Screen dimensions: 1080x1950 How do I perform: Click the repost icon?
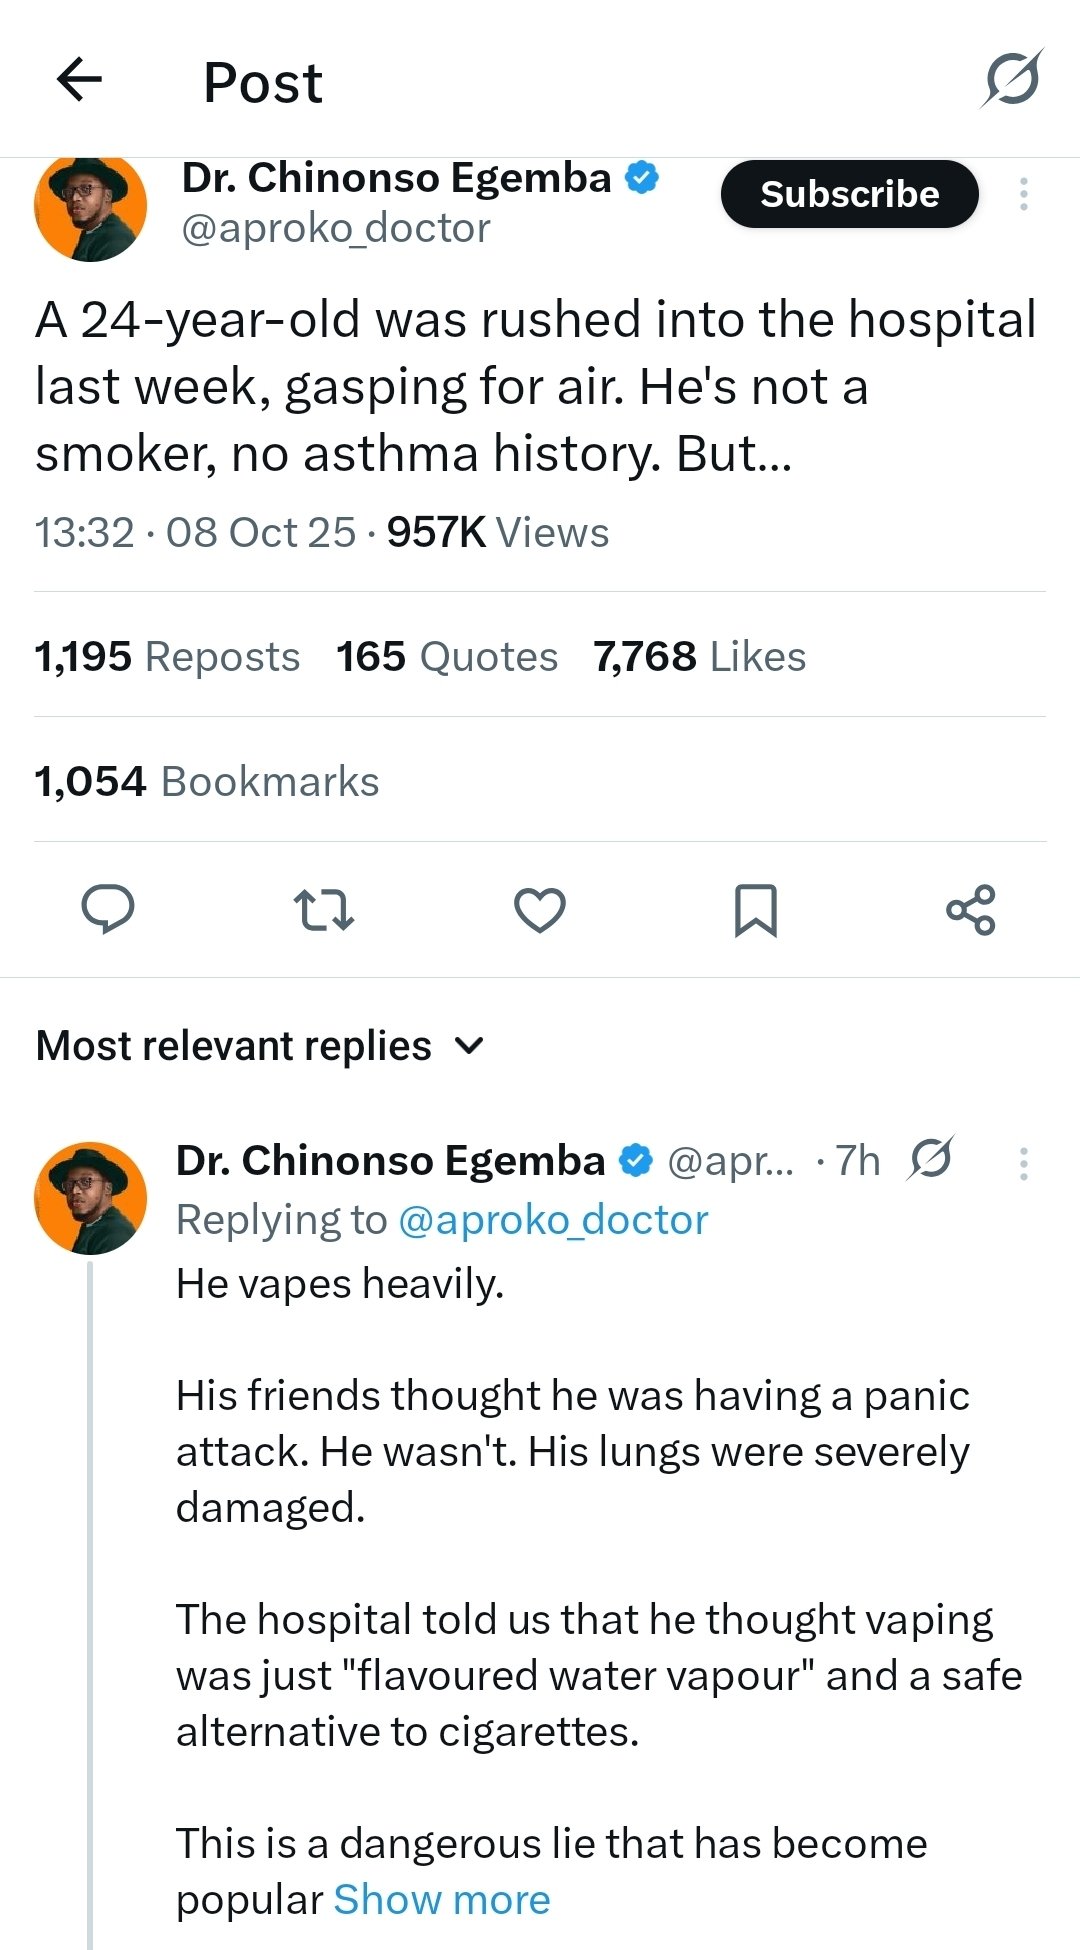(x=324, y=909)
